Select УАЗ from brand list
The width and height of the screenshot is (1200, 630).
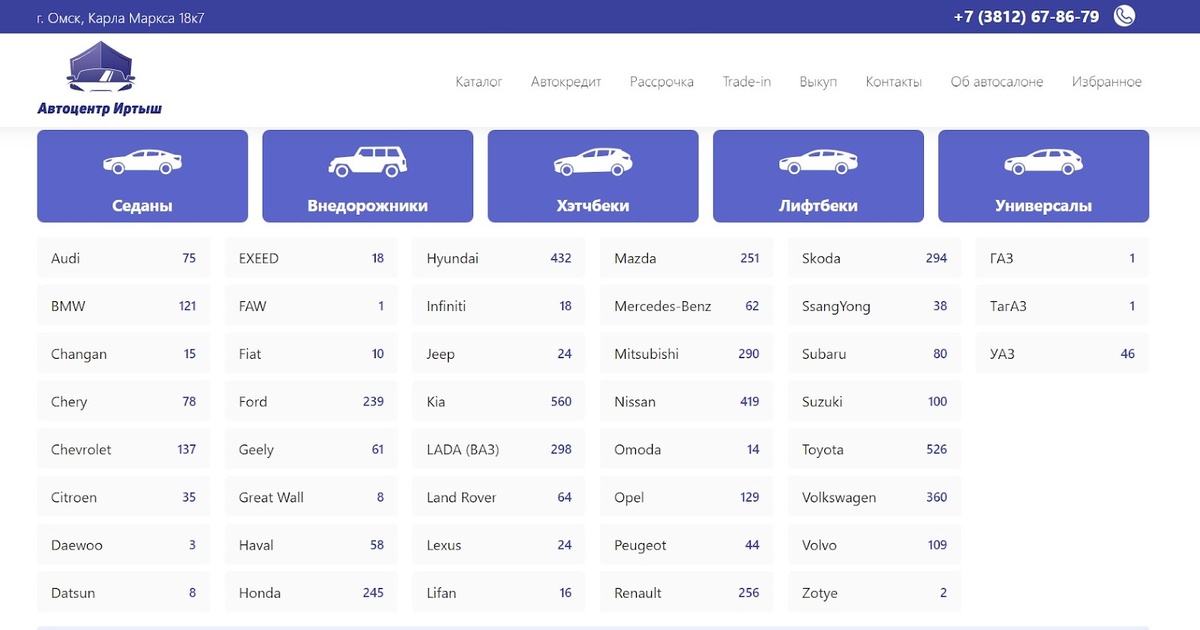tap(1062, 354)
